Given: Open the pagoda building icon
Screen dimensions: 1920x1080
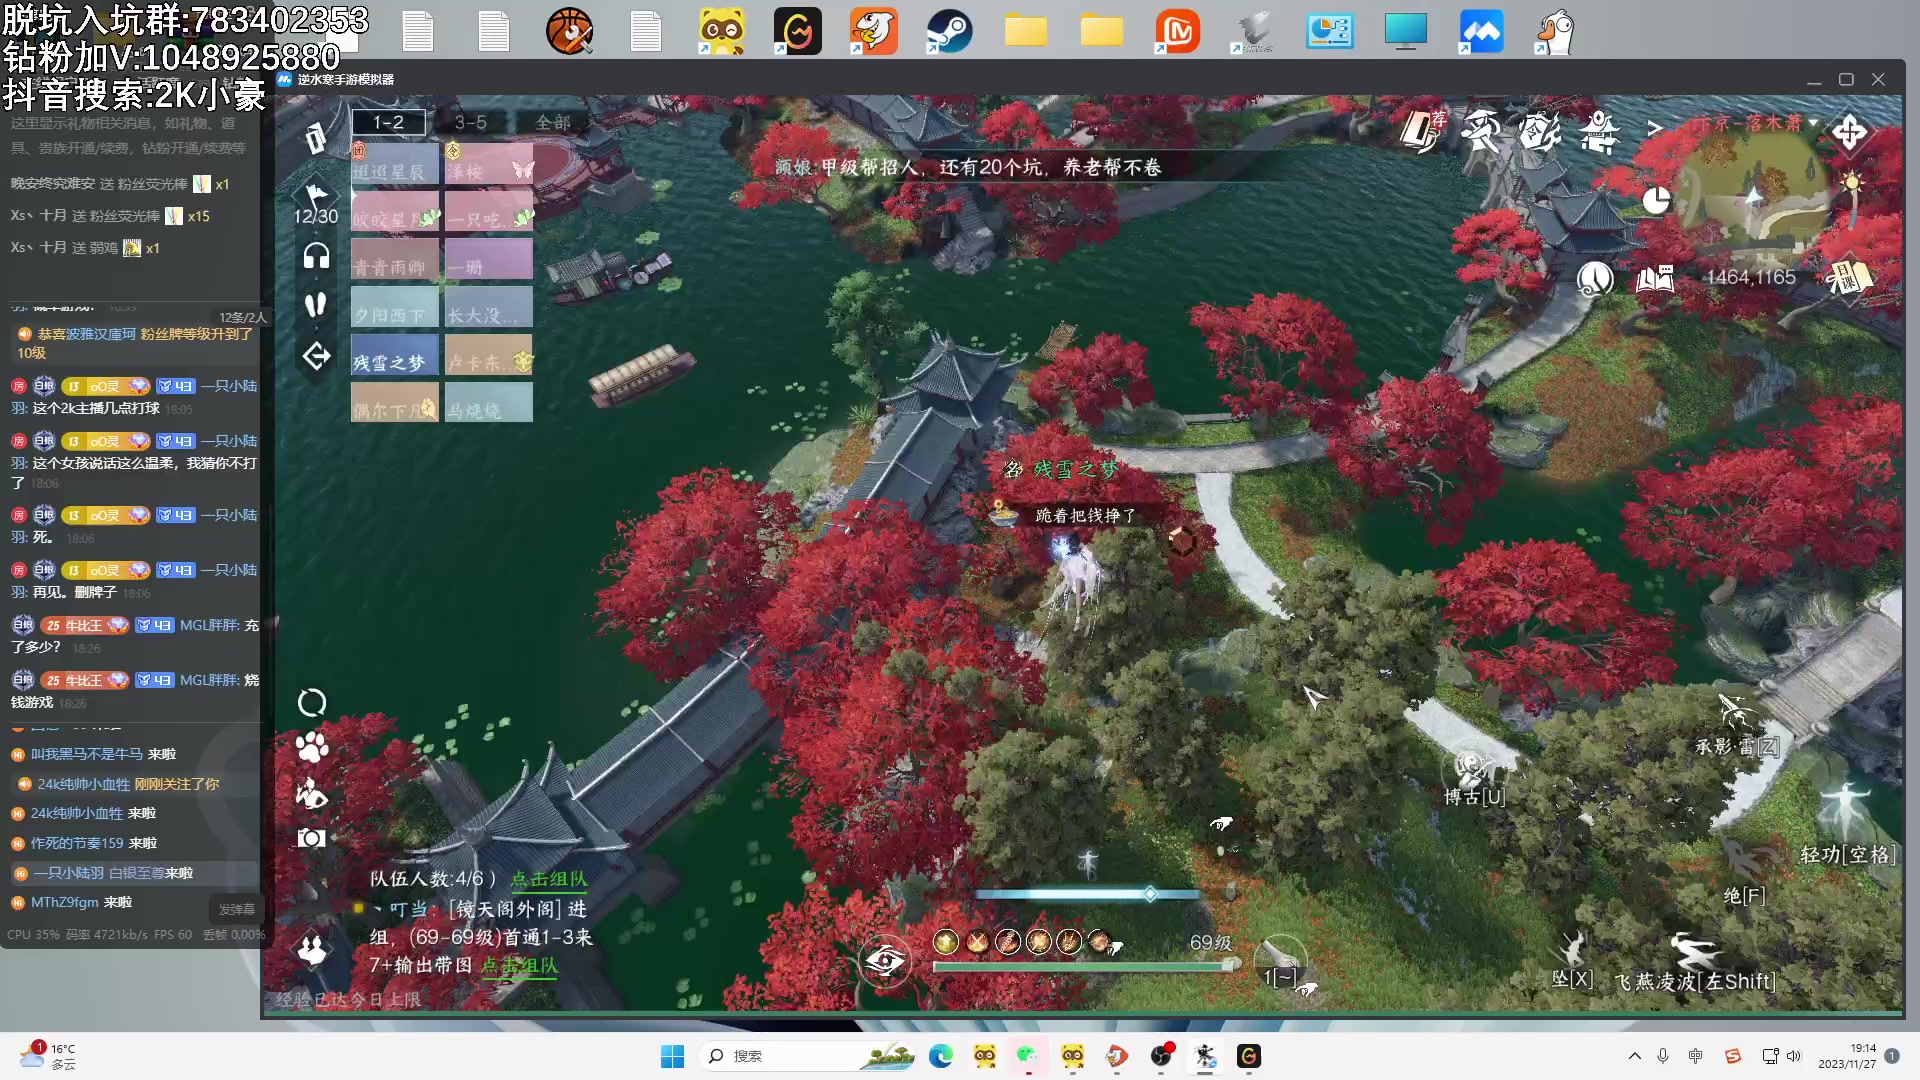Looking at the screenshot, I should click(x=1600, y=131).
